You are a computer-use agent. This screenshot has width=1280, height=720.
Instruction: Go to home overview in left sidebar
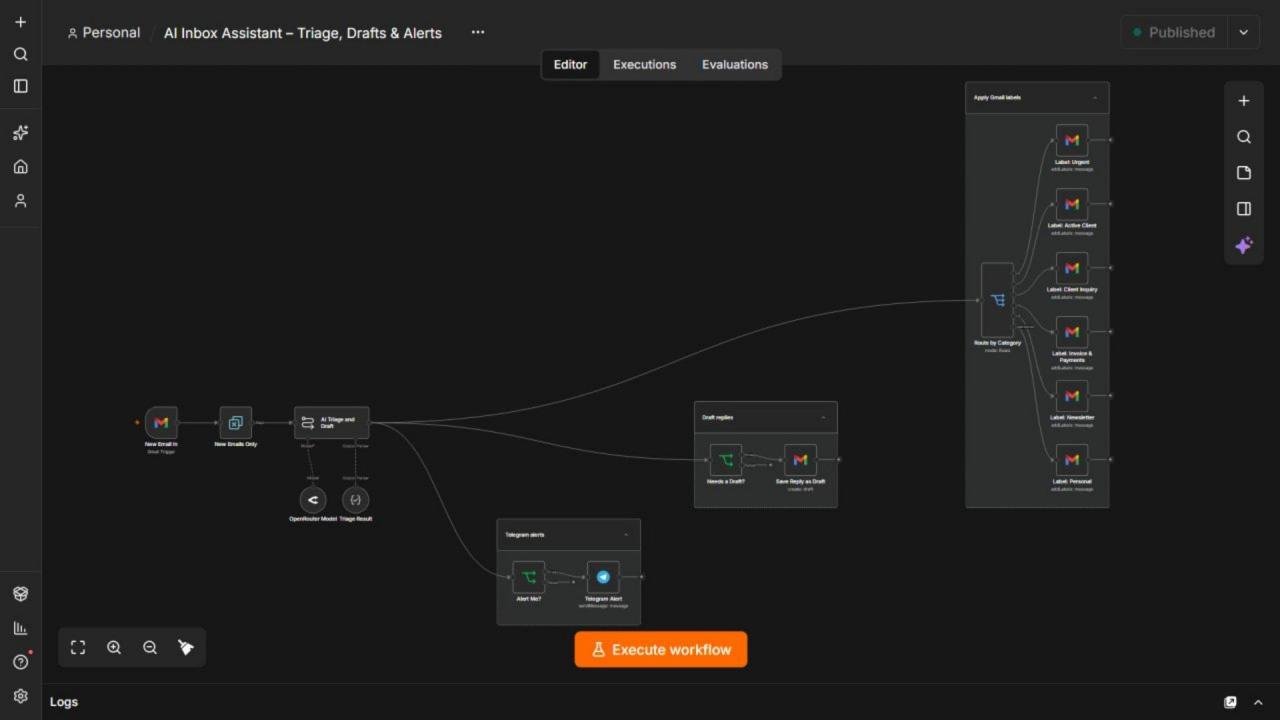(x=20, y=167)
